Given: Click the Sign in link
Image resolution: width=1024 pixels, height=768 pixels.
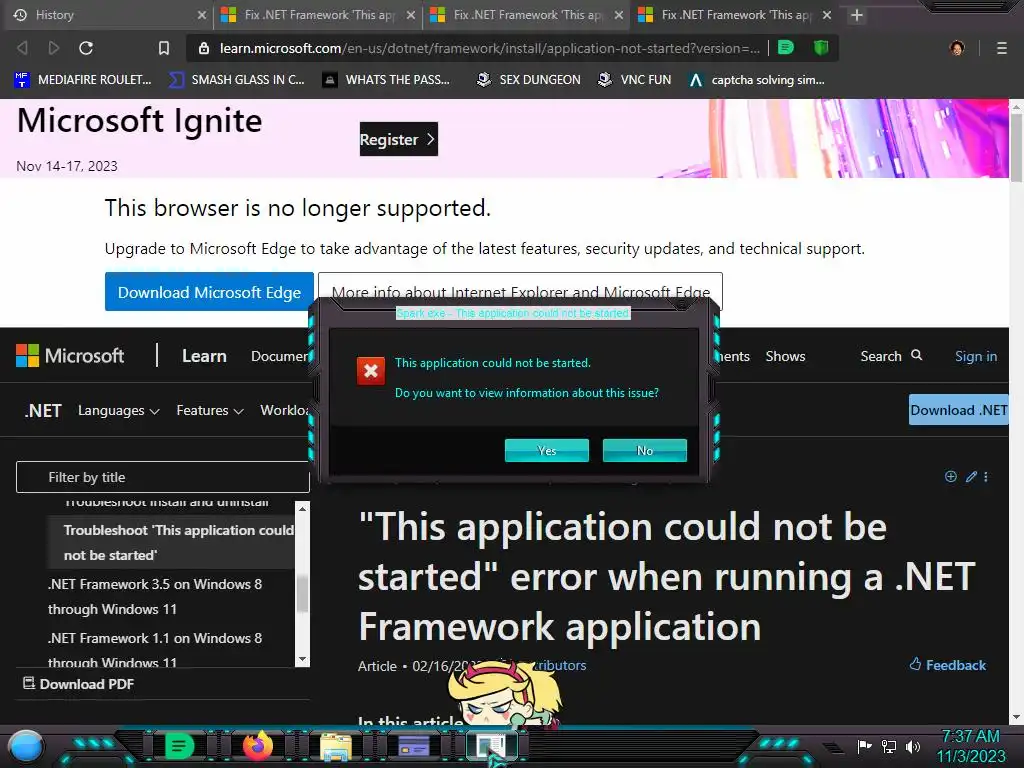Looking at the screenshot, I should (976, 356).
